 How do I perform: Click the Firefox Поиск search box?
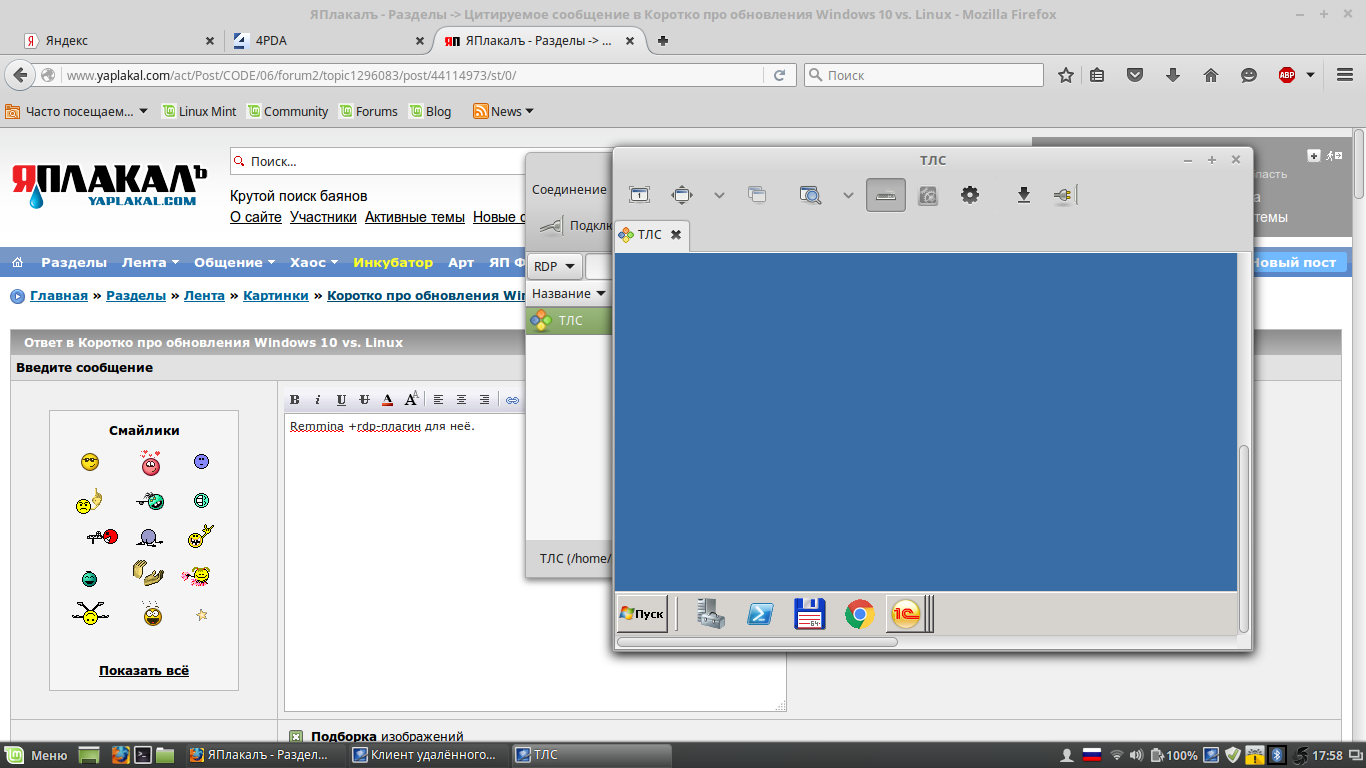coord(923,75)
